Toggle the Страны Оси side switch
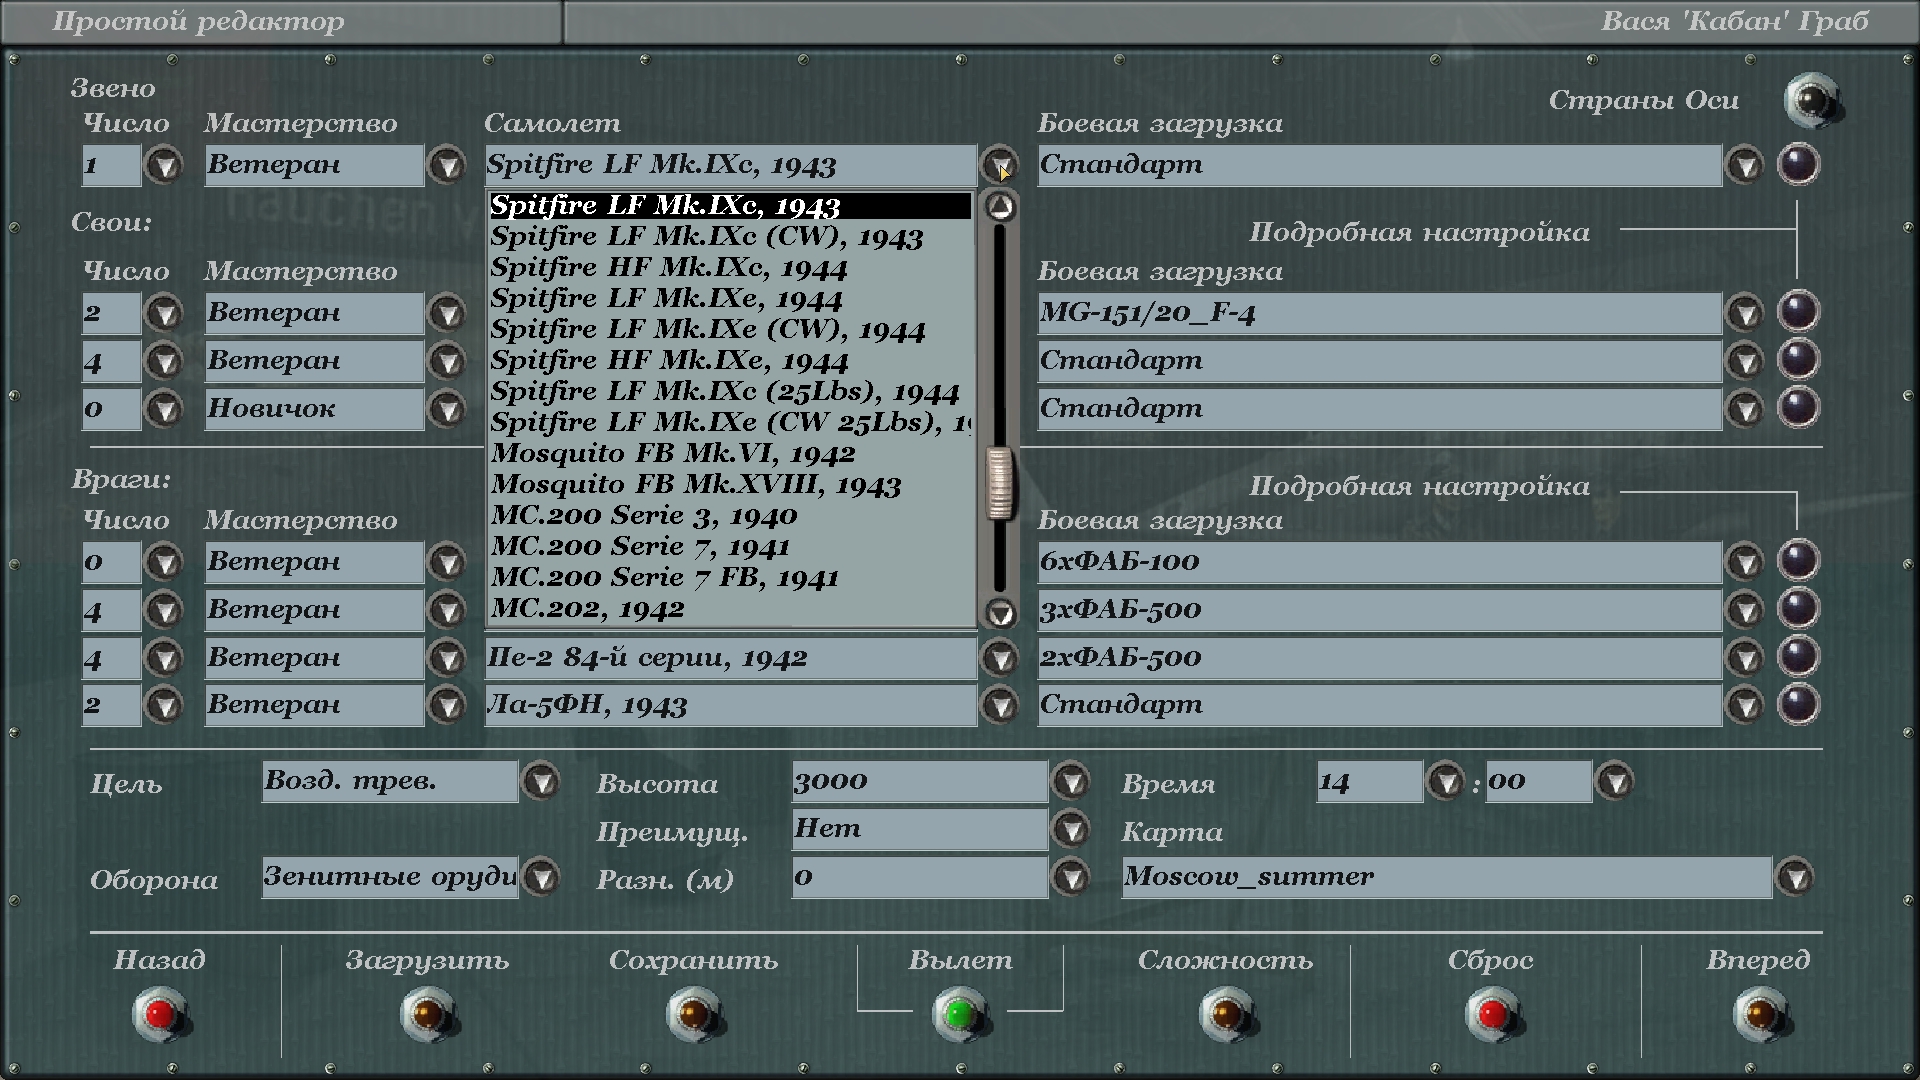 pyautogui.click(x=1811, y=100)
